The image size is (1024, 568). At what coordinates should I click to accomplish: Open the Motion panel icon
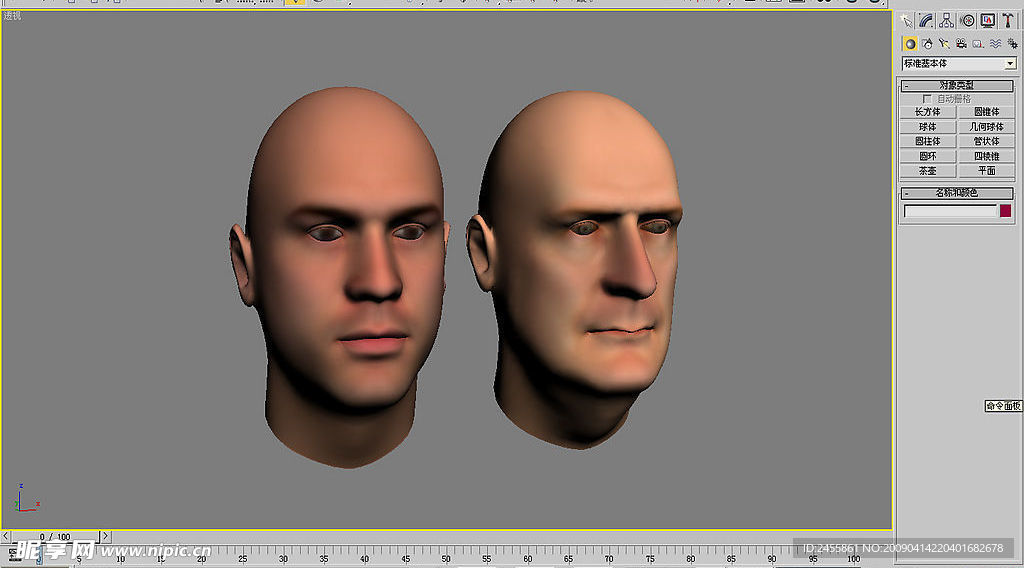click(x=967, y=20)
